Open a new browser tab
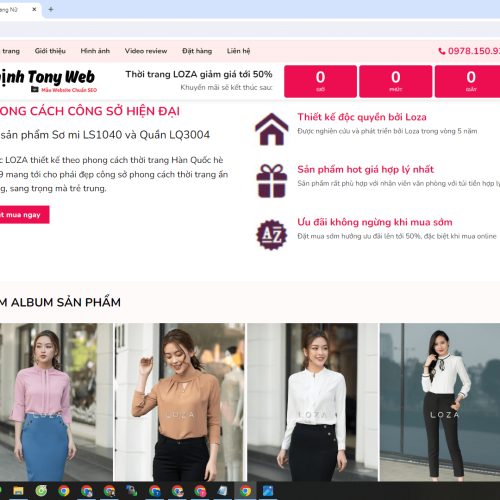This screenshot has width=500, height=500. click(x=51, y=9)
